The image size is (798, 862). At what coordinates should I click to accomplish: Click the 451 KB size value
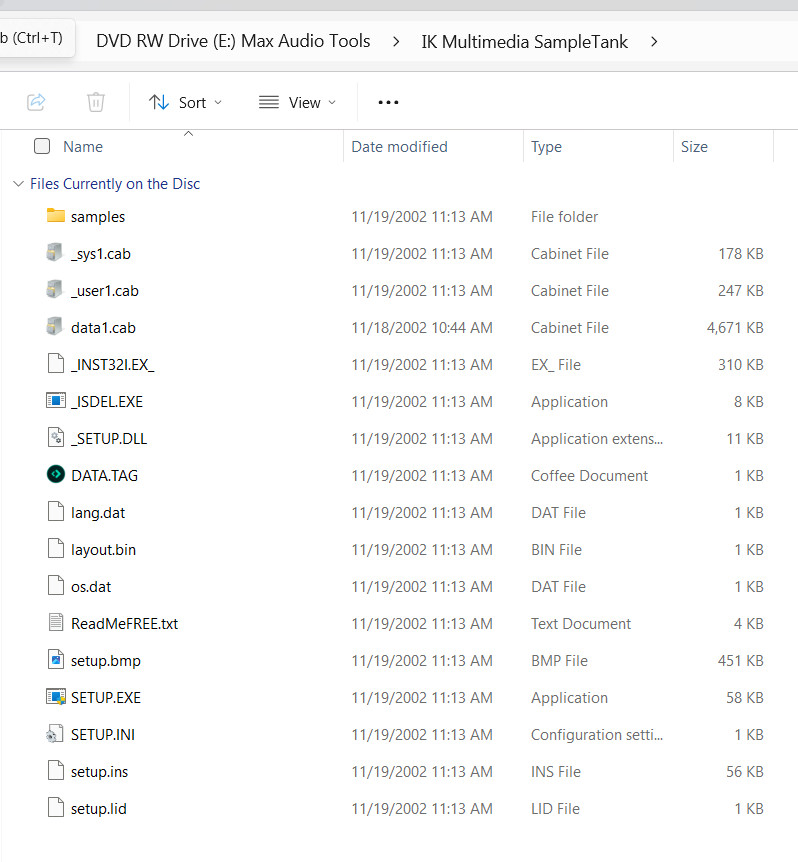pos(741,661)
